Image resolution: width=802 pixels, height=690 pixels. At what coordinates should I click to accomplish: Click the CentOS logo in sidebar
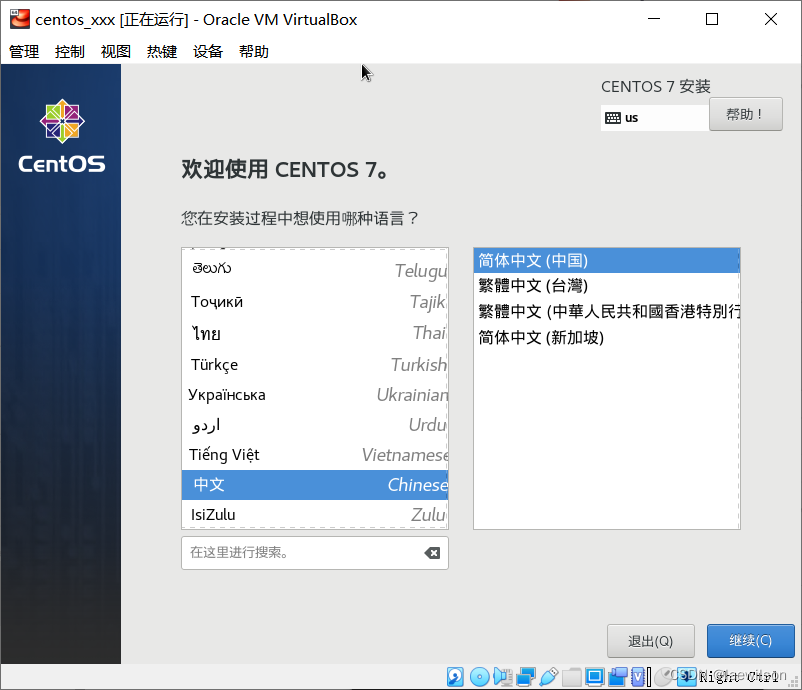(62, 136)
